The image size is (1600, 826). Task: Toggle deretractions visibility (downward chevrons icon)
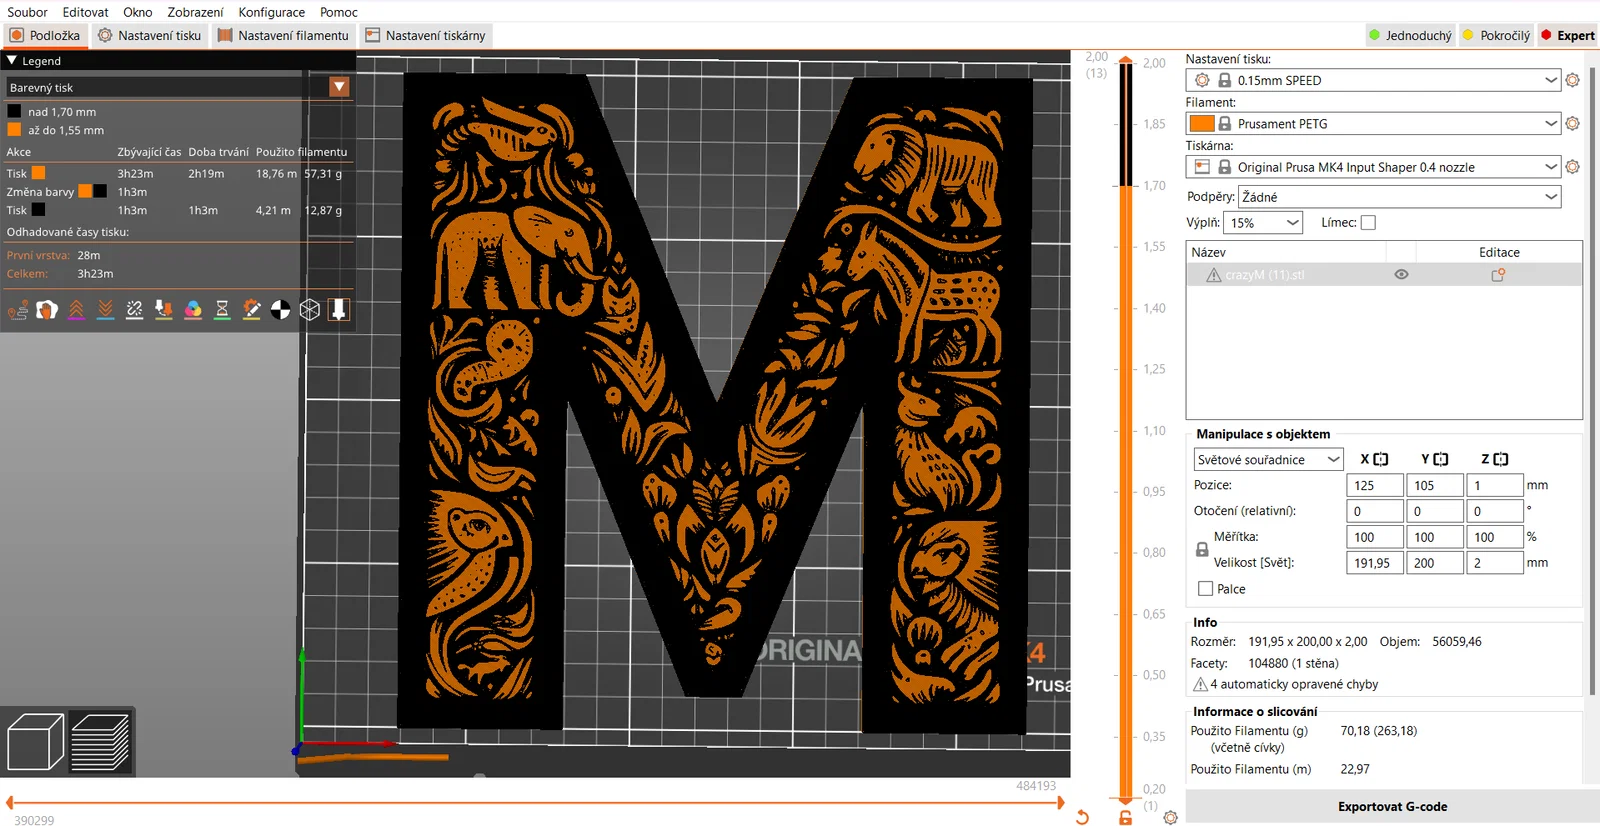[x=105, y=310]
